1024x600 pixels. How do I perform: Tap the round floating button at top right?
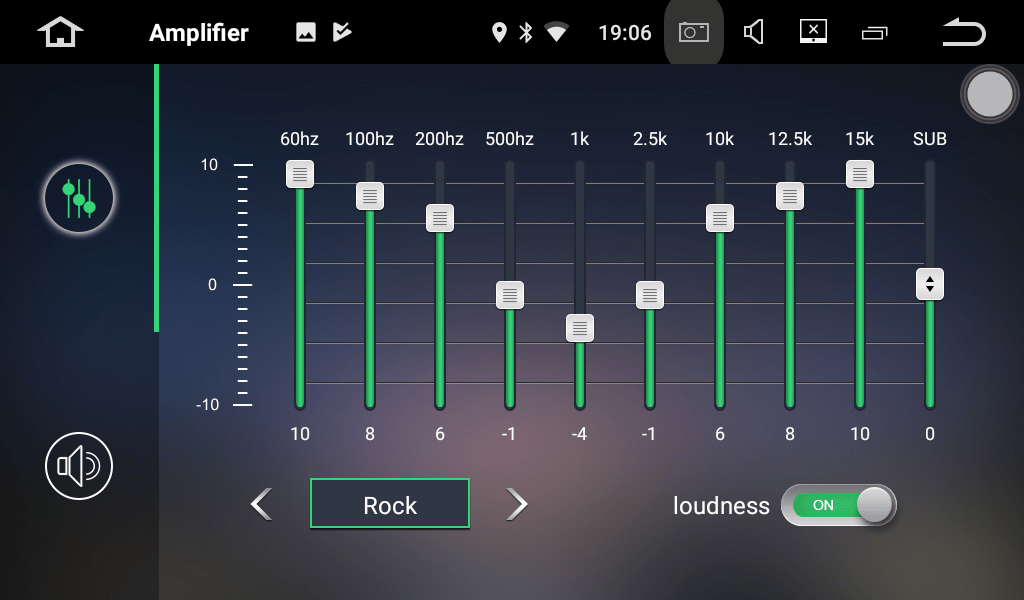pyautogui.click(x=989, y=94)
